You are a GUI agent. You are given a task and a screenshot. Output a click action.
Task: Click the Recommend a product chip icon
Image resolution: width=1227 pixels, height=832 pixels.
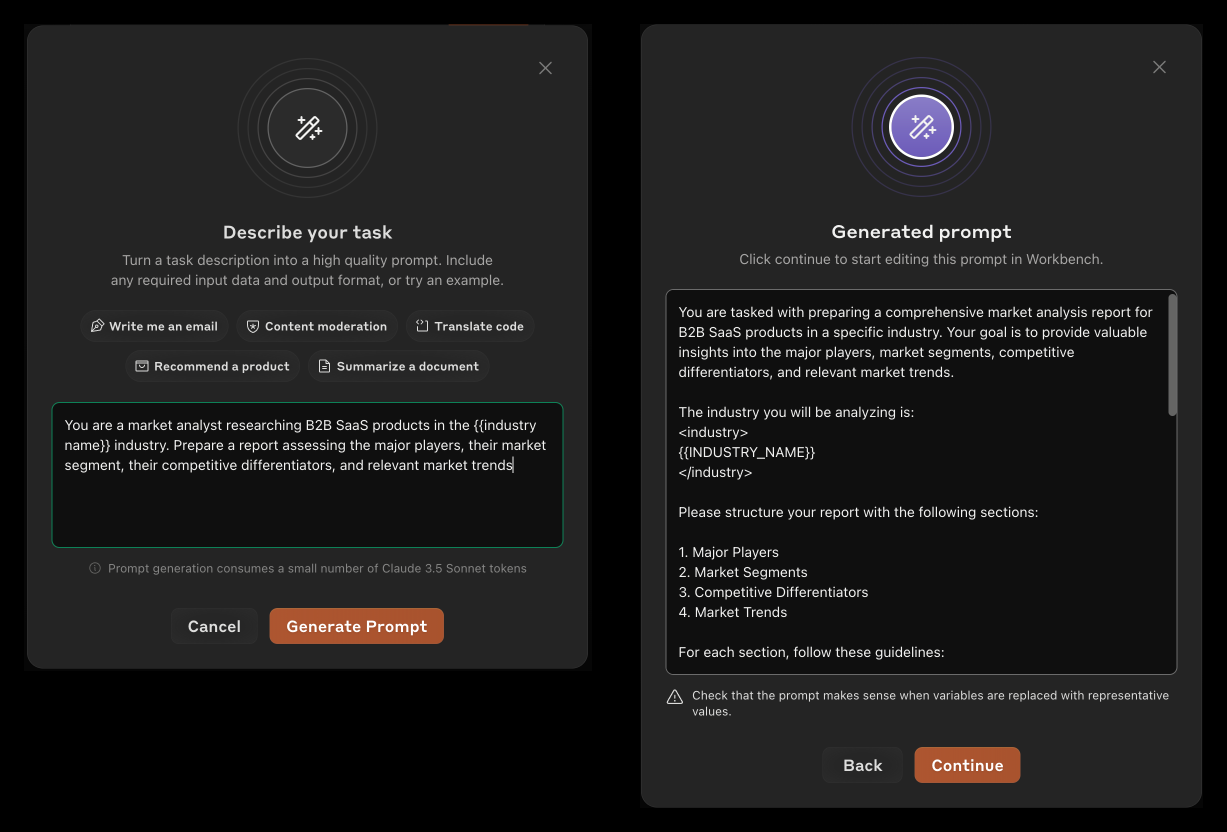tap(142, 366)
